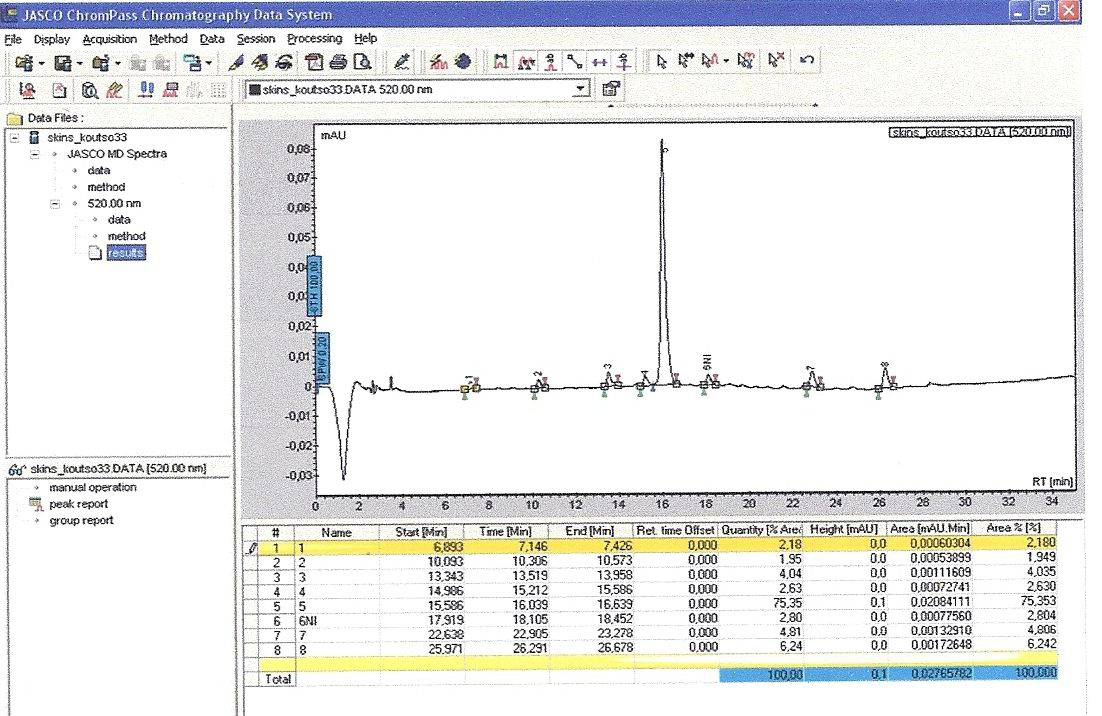Open the Session menu
1102x716 pixels.
pyautogui.click(x=255, y=39)
